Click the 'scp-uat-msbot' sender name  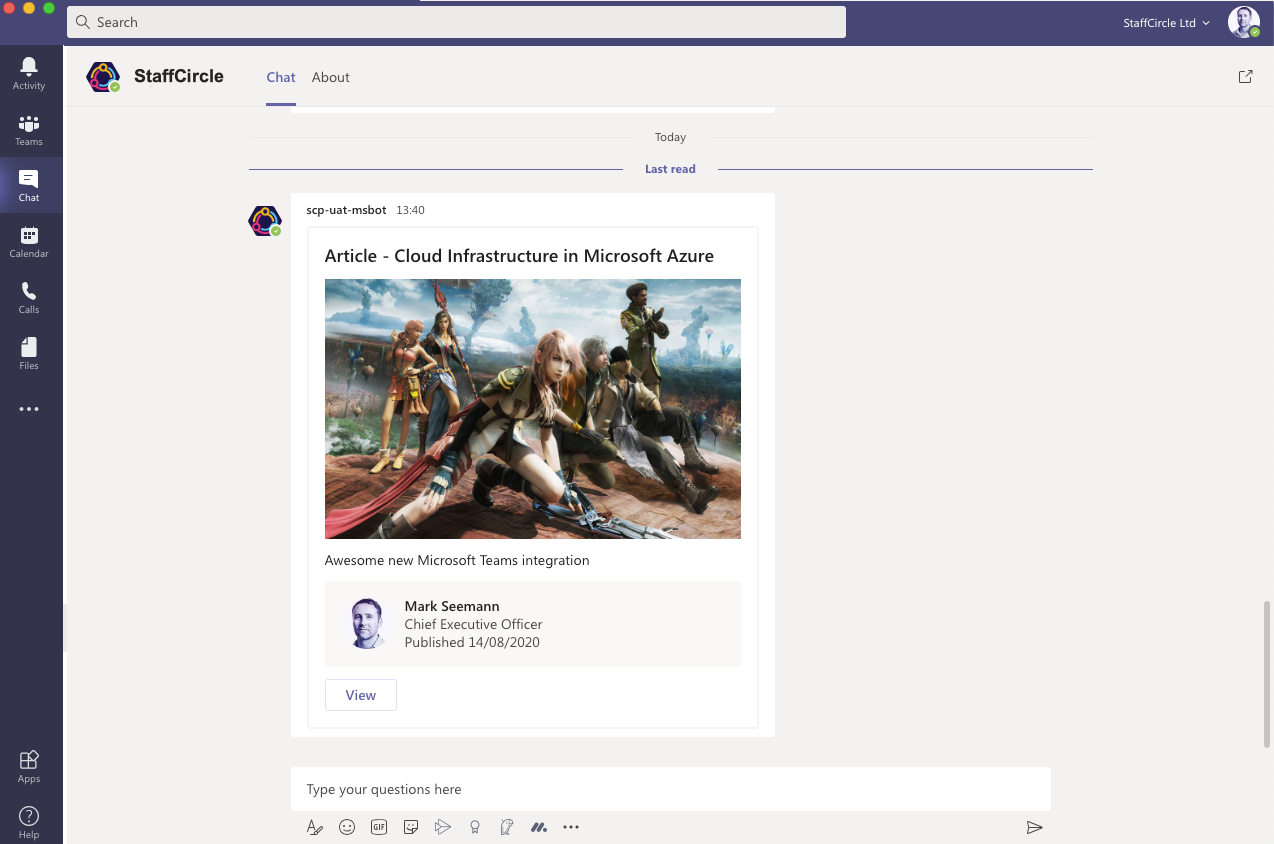click(348, 210)
